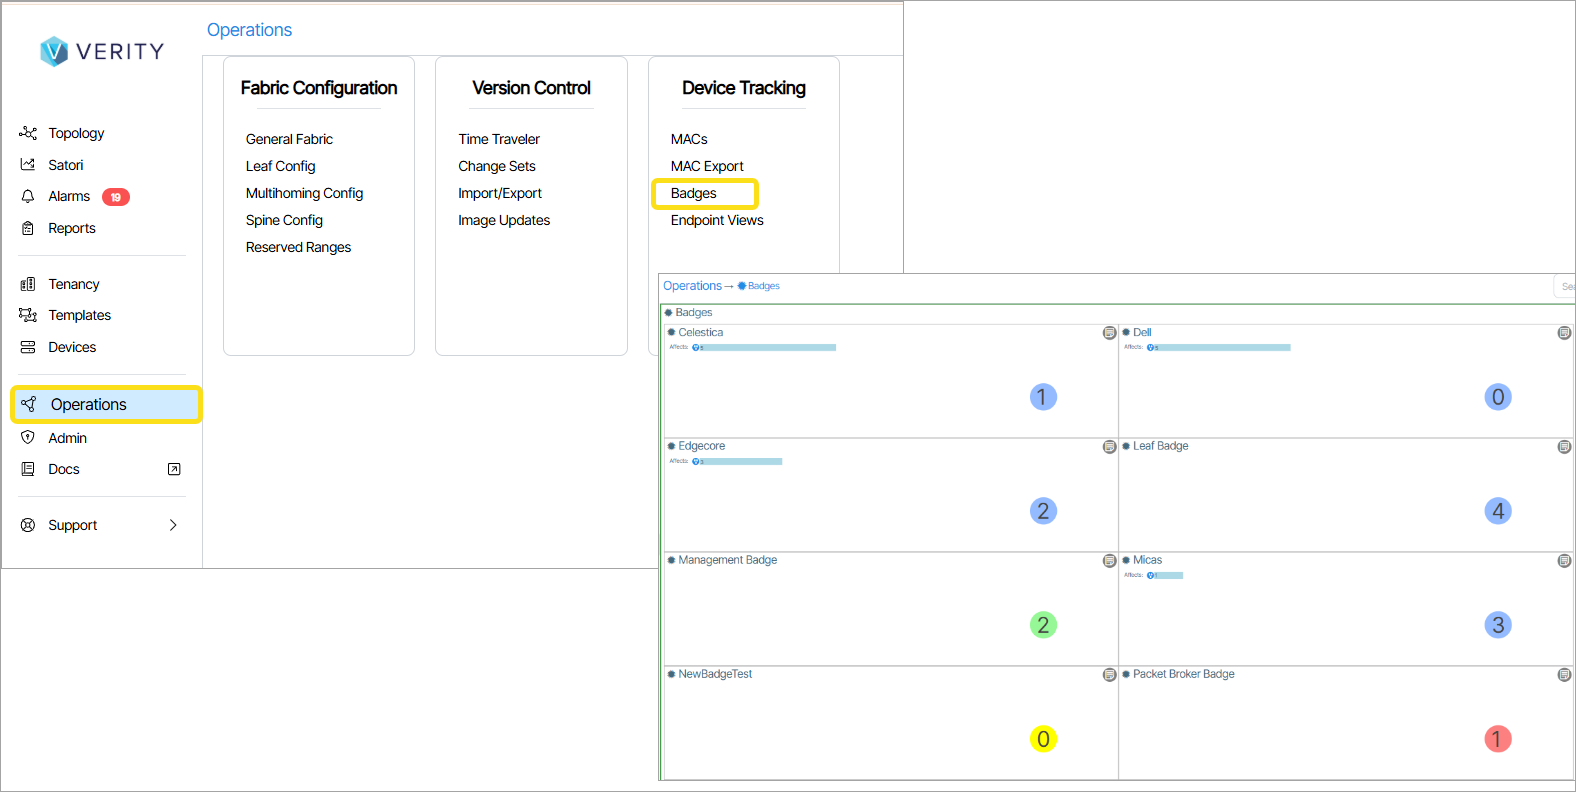Click the Verity logo icon

tap(54, 51)
